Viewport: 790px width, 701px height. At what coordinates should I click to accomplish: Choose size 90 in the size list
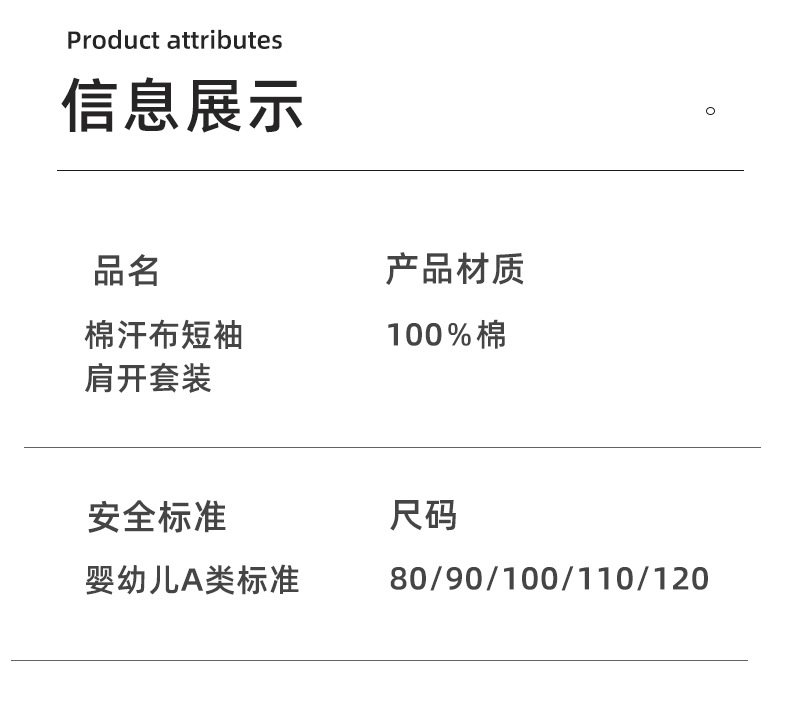point(464,579)
